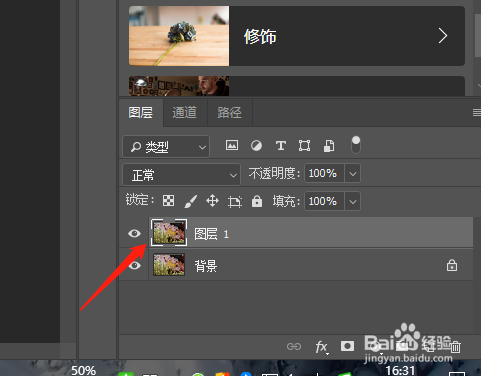Switch to the 图层 tab
481x376 pixels.
[x=141, y=113]
